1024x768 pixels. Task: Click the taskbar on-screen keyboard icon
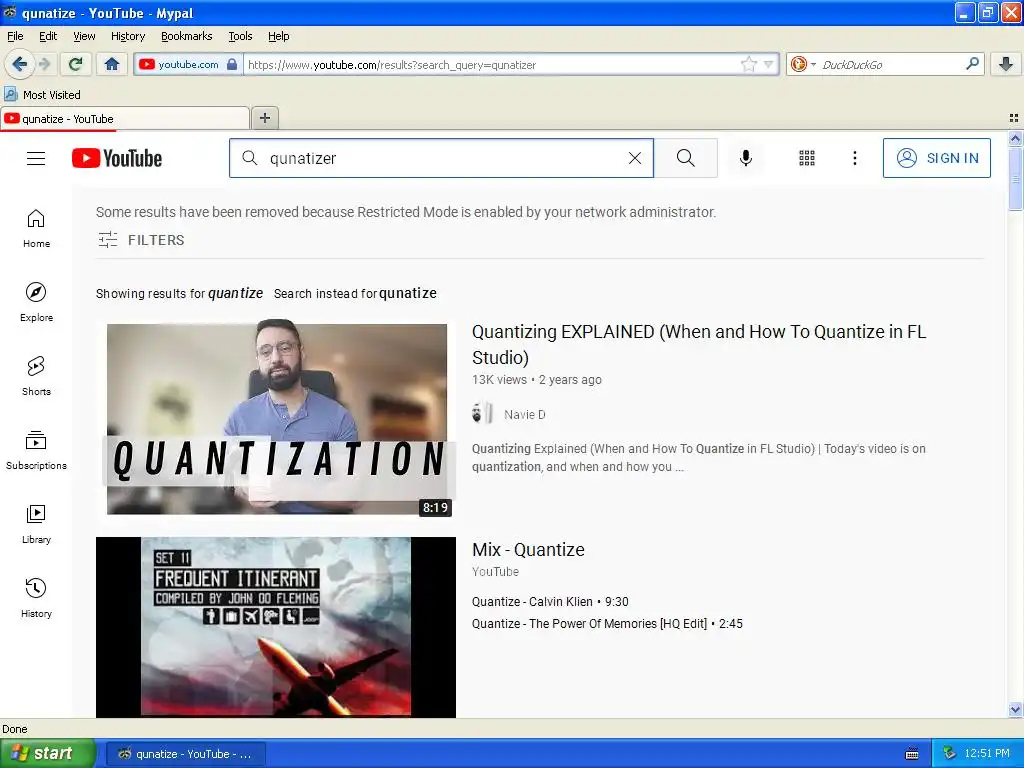pos(912,754)
